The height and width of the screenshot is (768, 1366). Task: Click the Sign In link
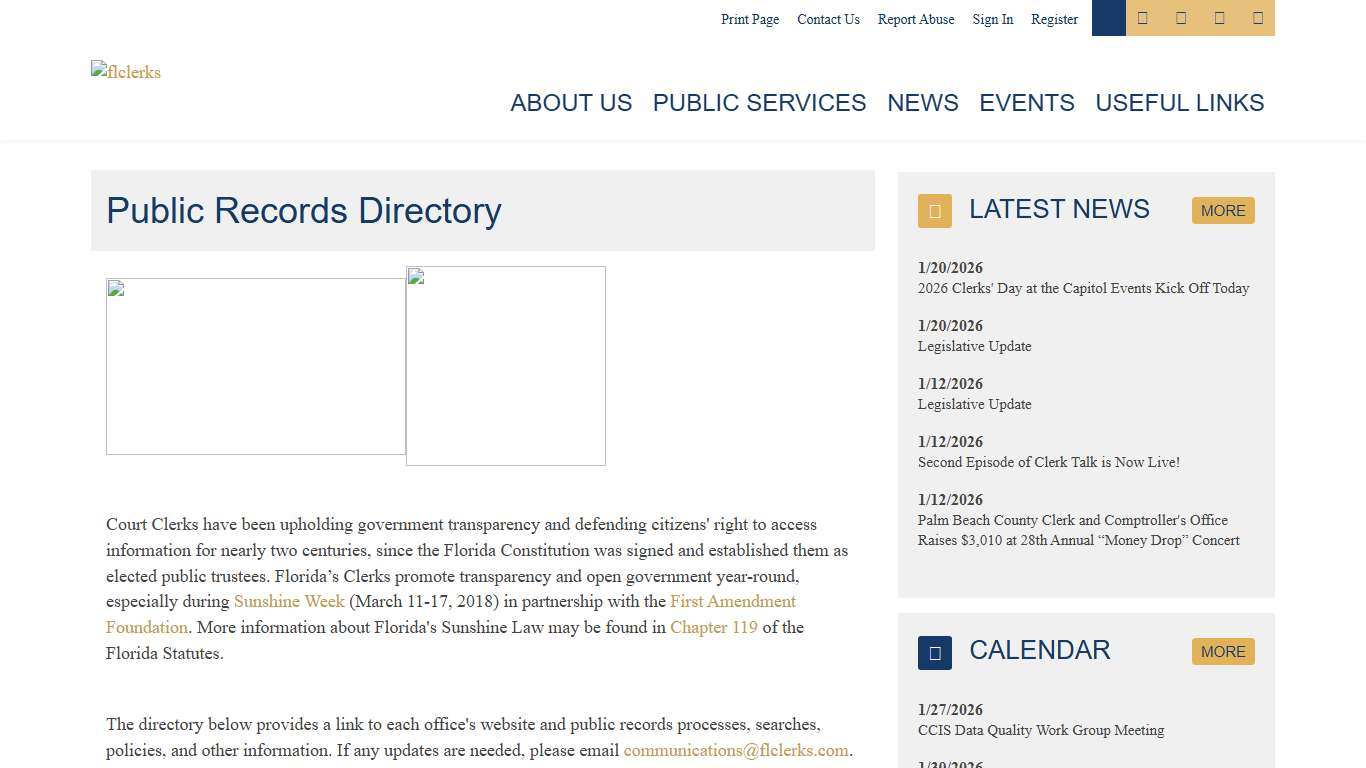992,19
